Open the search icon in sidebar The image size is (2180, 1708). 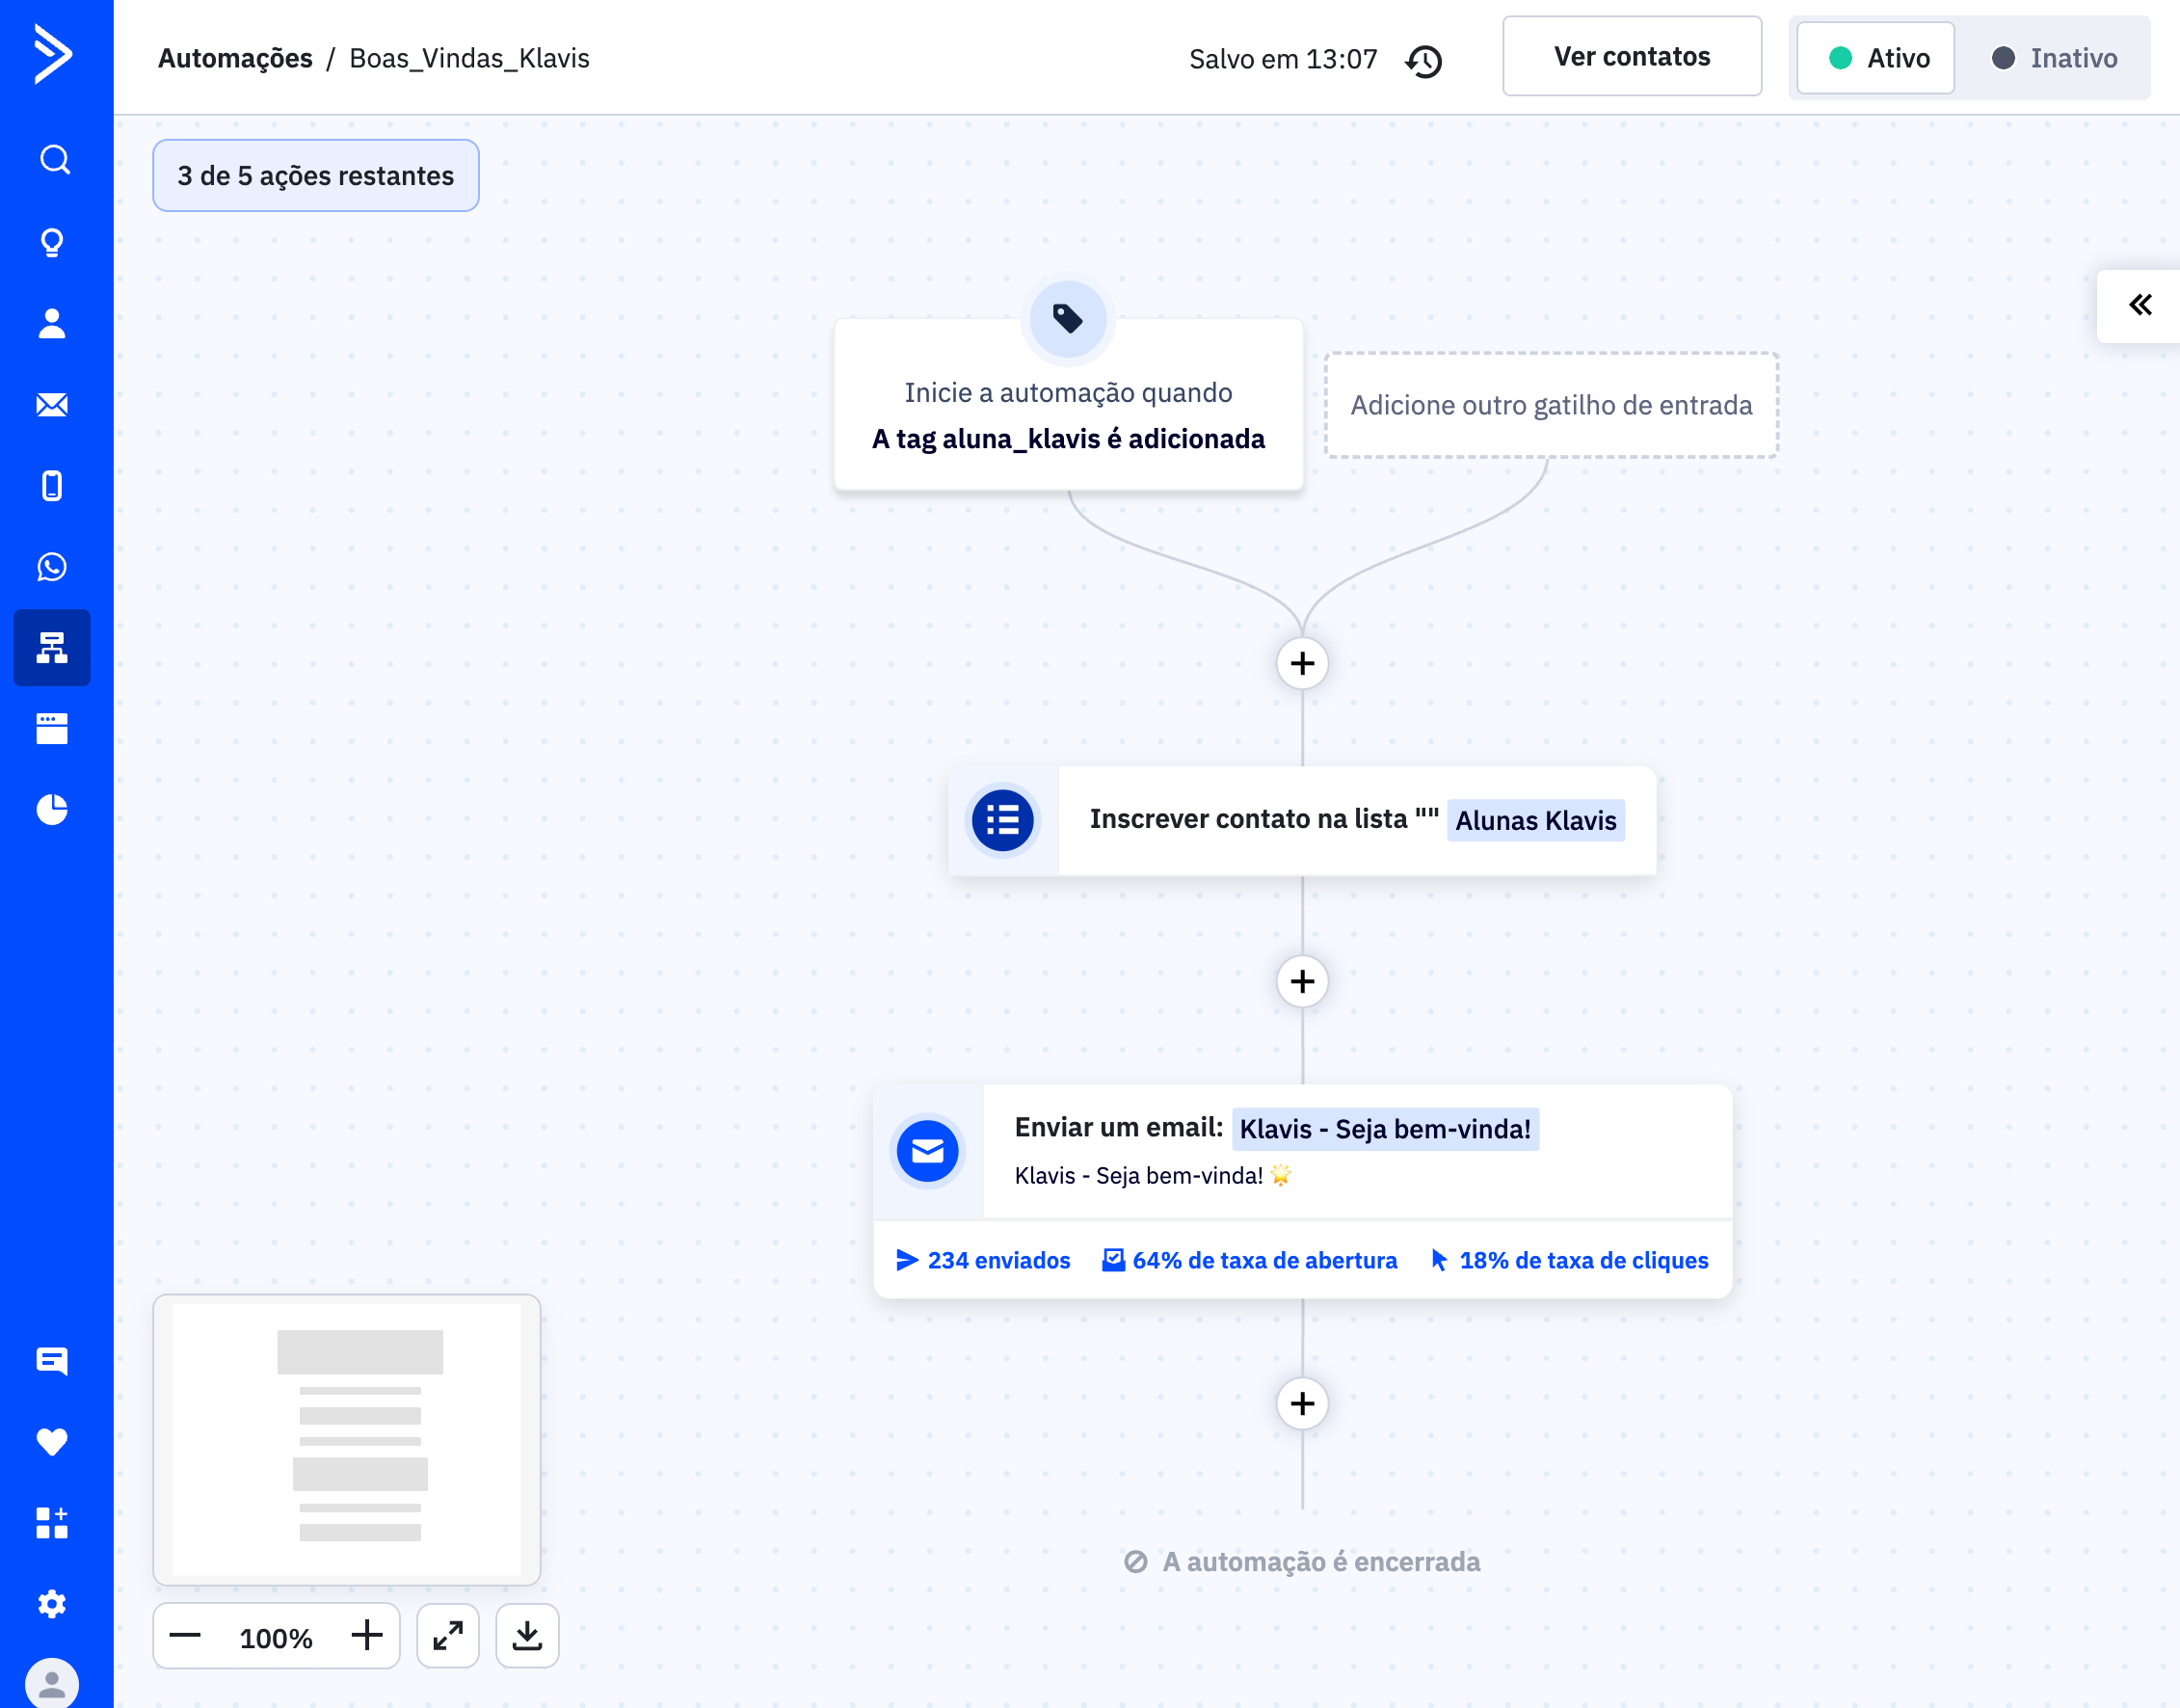(54, 160)
